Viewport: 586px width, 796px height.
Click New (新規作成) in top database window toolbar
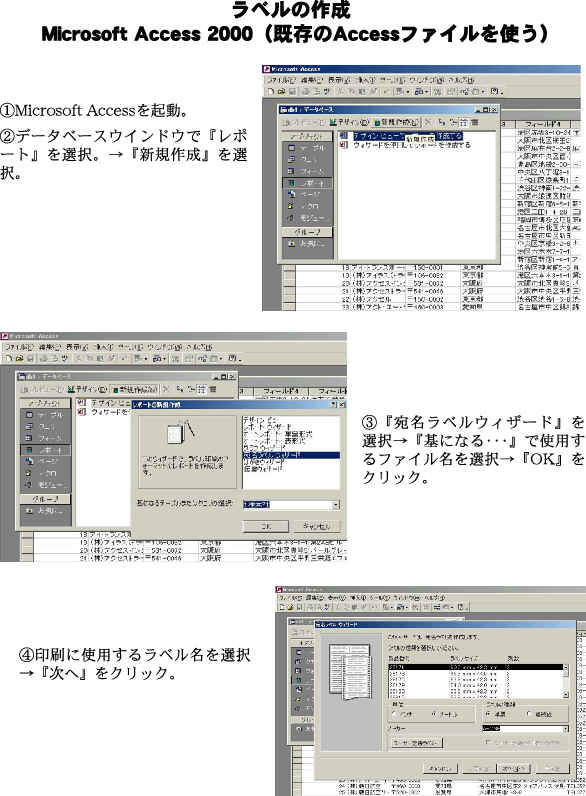click(x=397, y=122)
